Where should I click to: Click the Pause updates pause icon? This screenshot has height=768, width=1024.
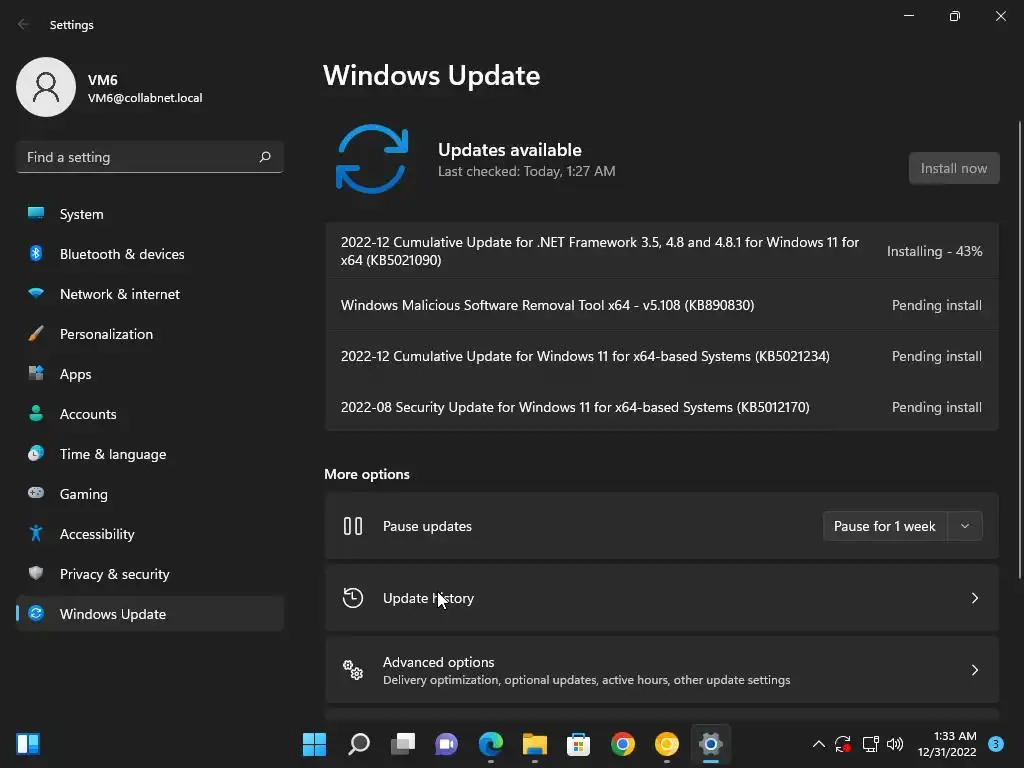(x=353, y=526)
